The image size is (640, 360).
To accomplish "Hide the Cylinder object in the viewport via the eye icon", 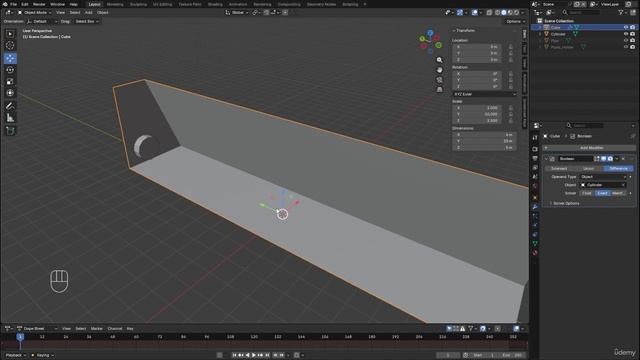I will [x=626, y=34].
